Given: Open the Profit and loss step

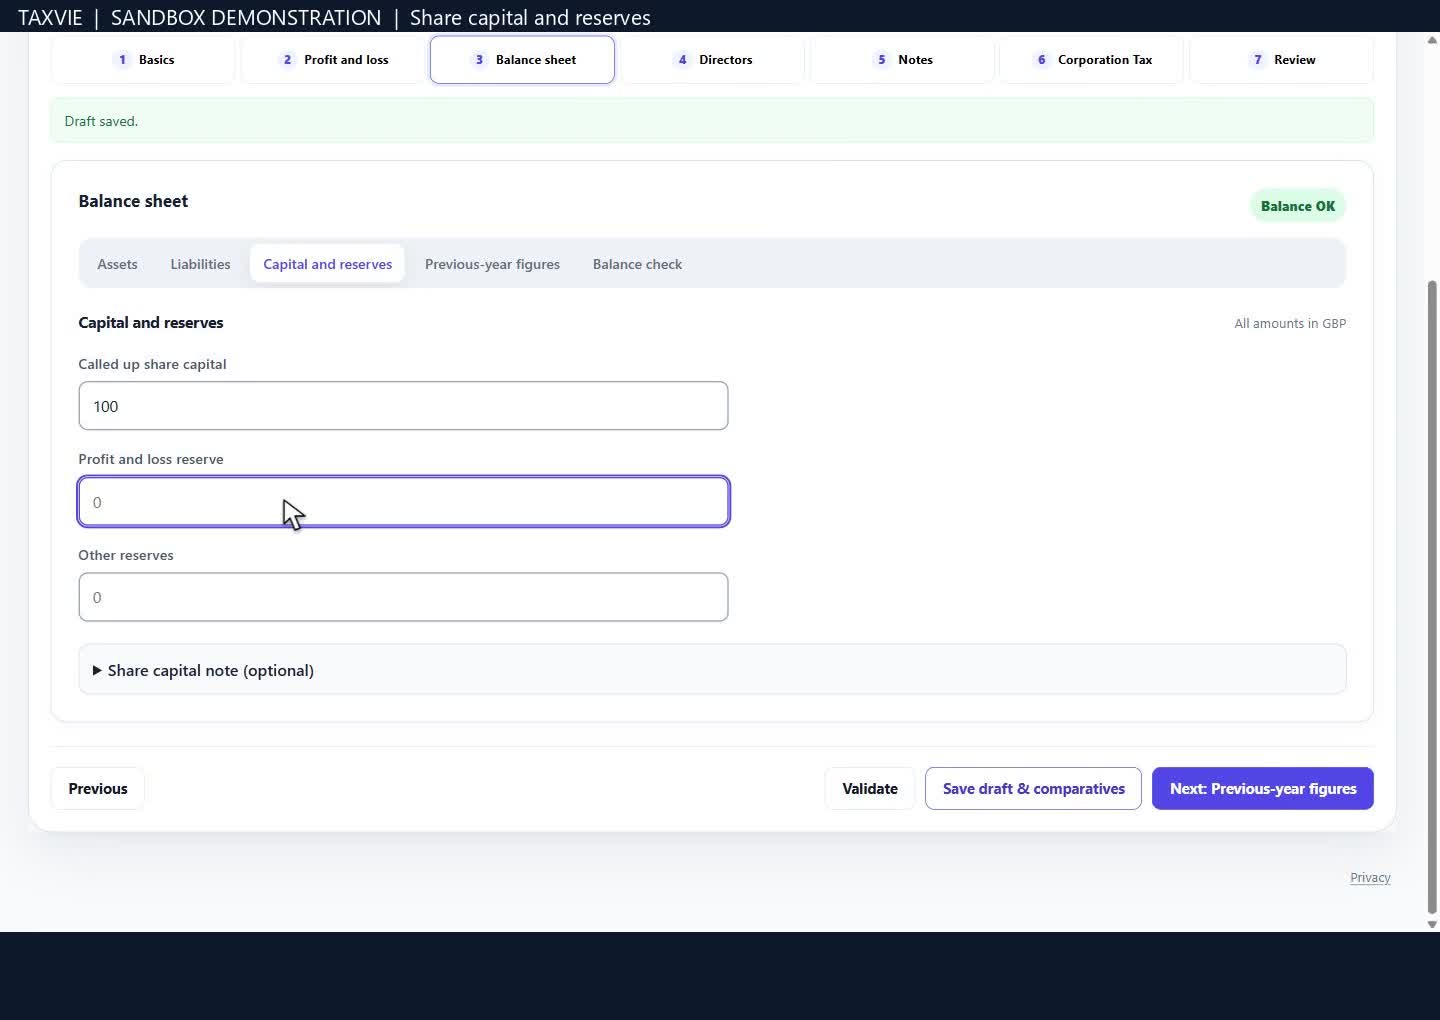Looking at the screenshot, I should [333, 60].
